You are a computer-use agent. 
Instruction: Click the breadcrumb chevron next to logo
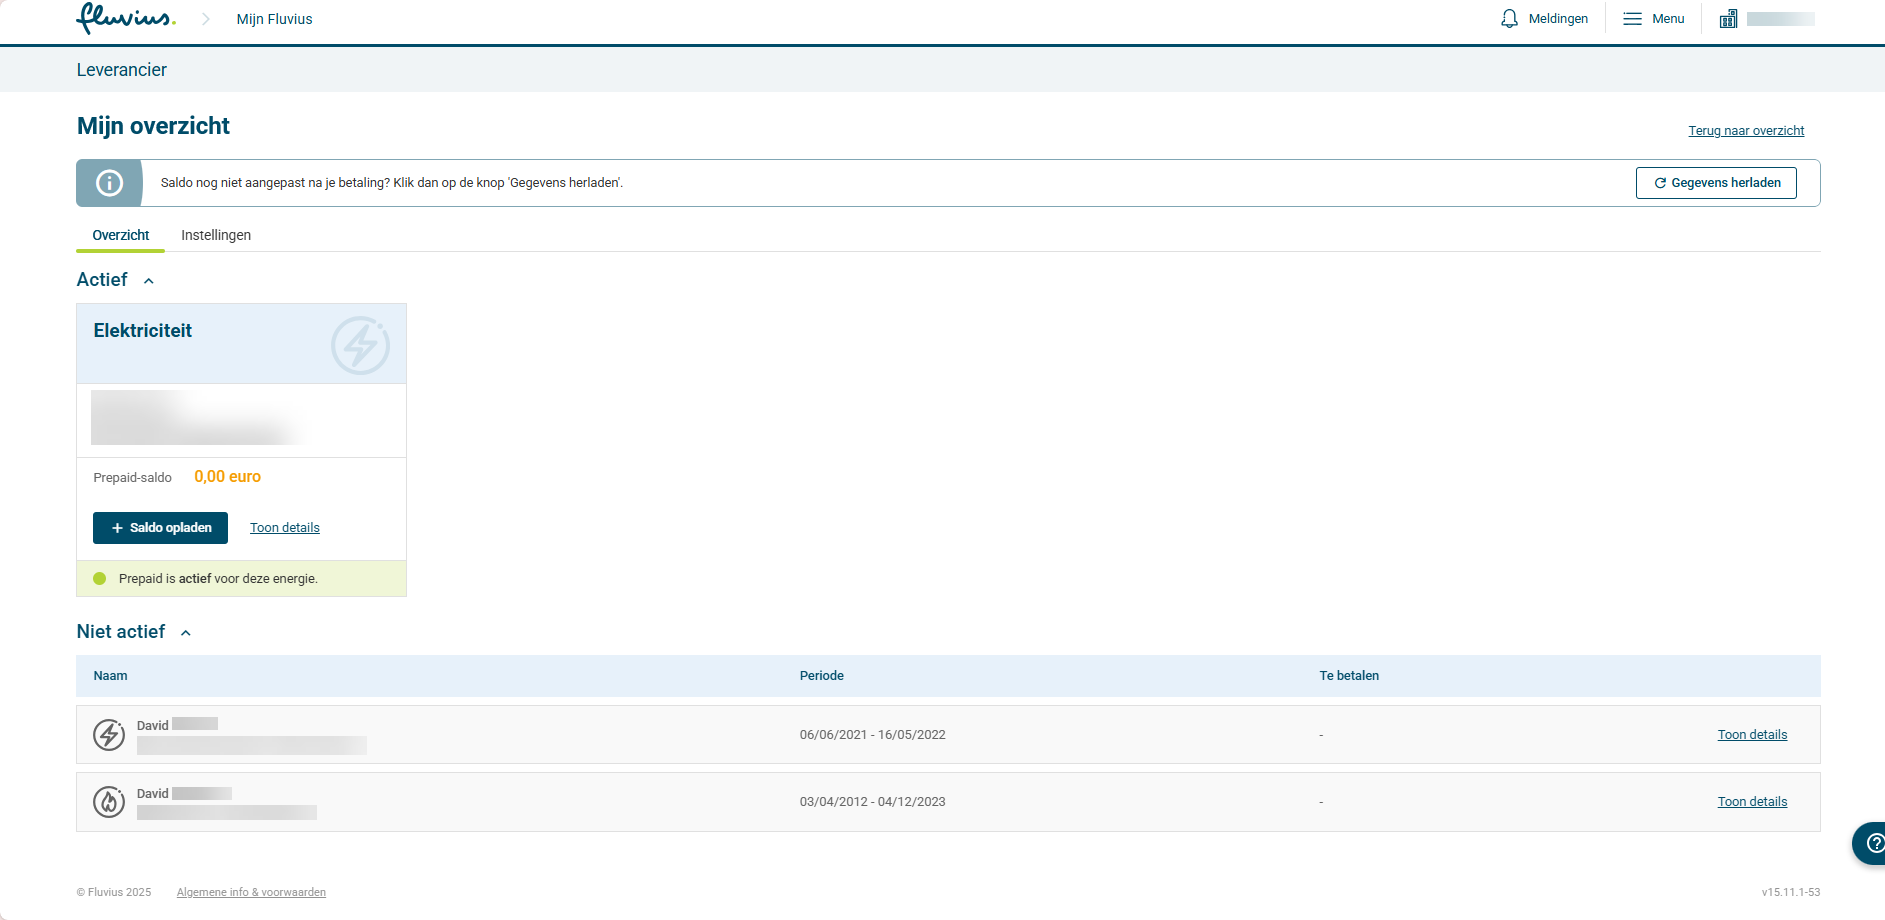(206, 19)
